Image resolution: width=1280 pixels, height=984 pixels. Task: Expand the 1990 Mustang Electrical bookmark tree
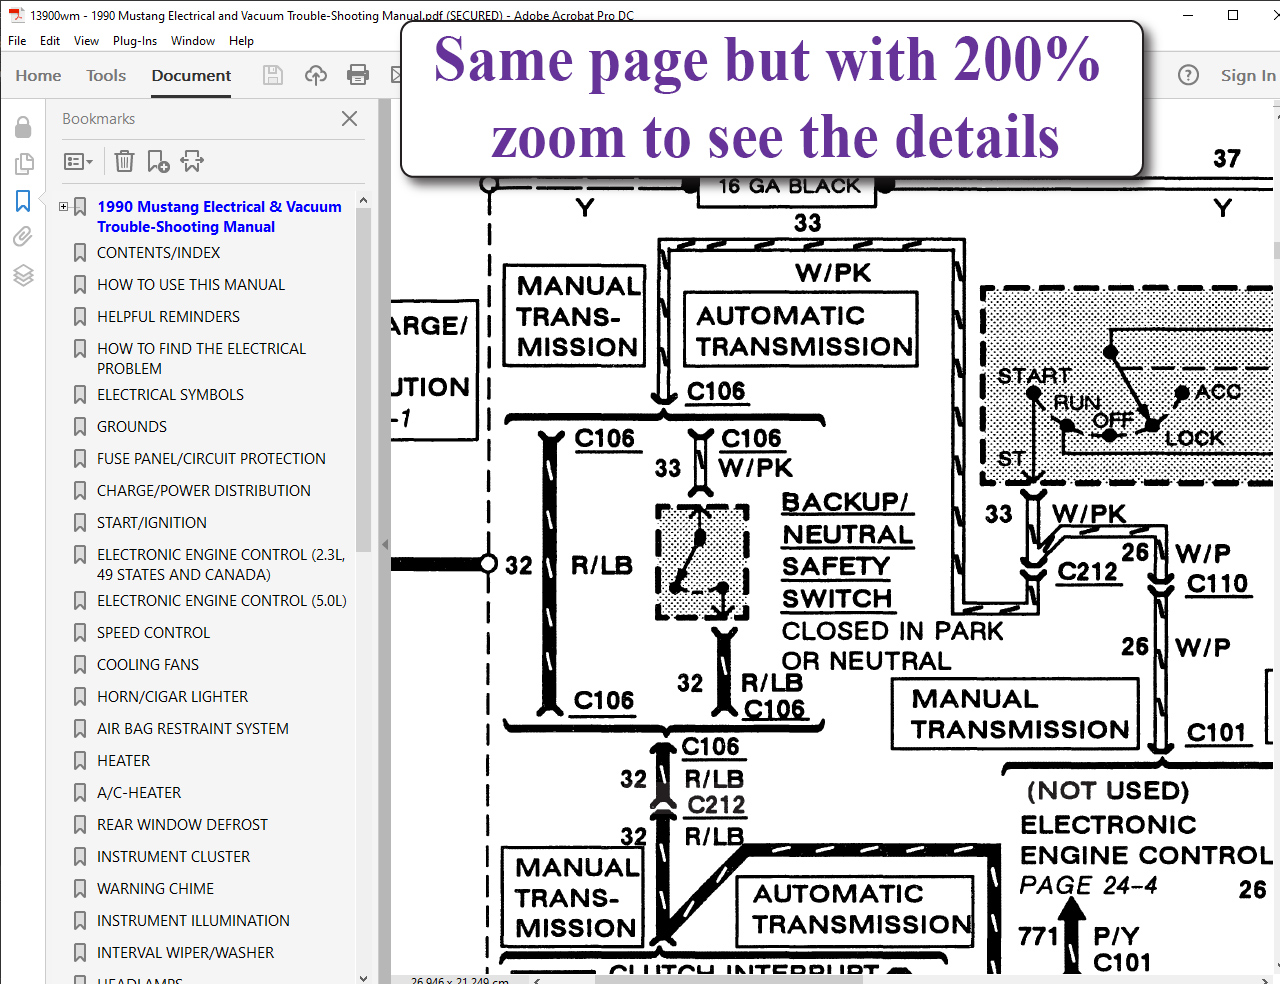point(64,207)
